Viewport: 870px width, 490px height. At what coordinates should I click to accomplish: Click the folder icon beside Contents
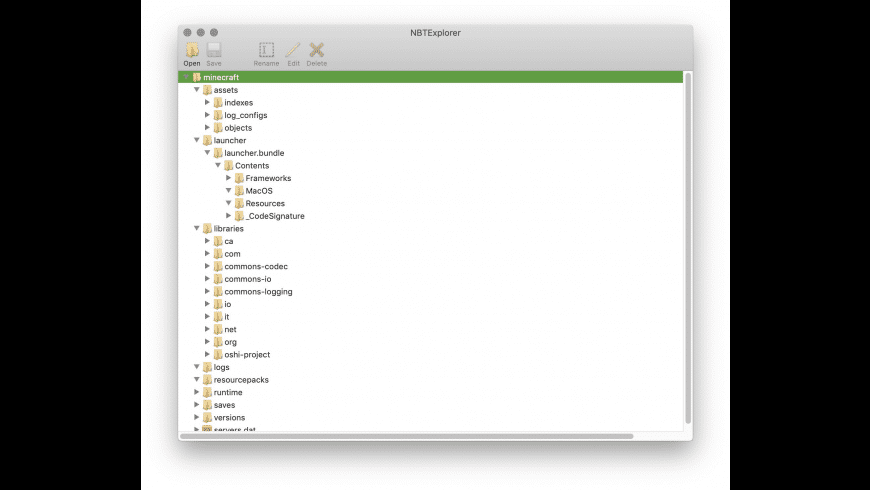tap(228, 165)
